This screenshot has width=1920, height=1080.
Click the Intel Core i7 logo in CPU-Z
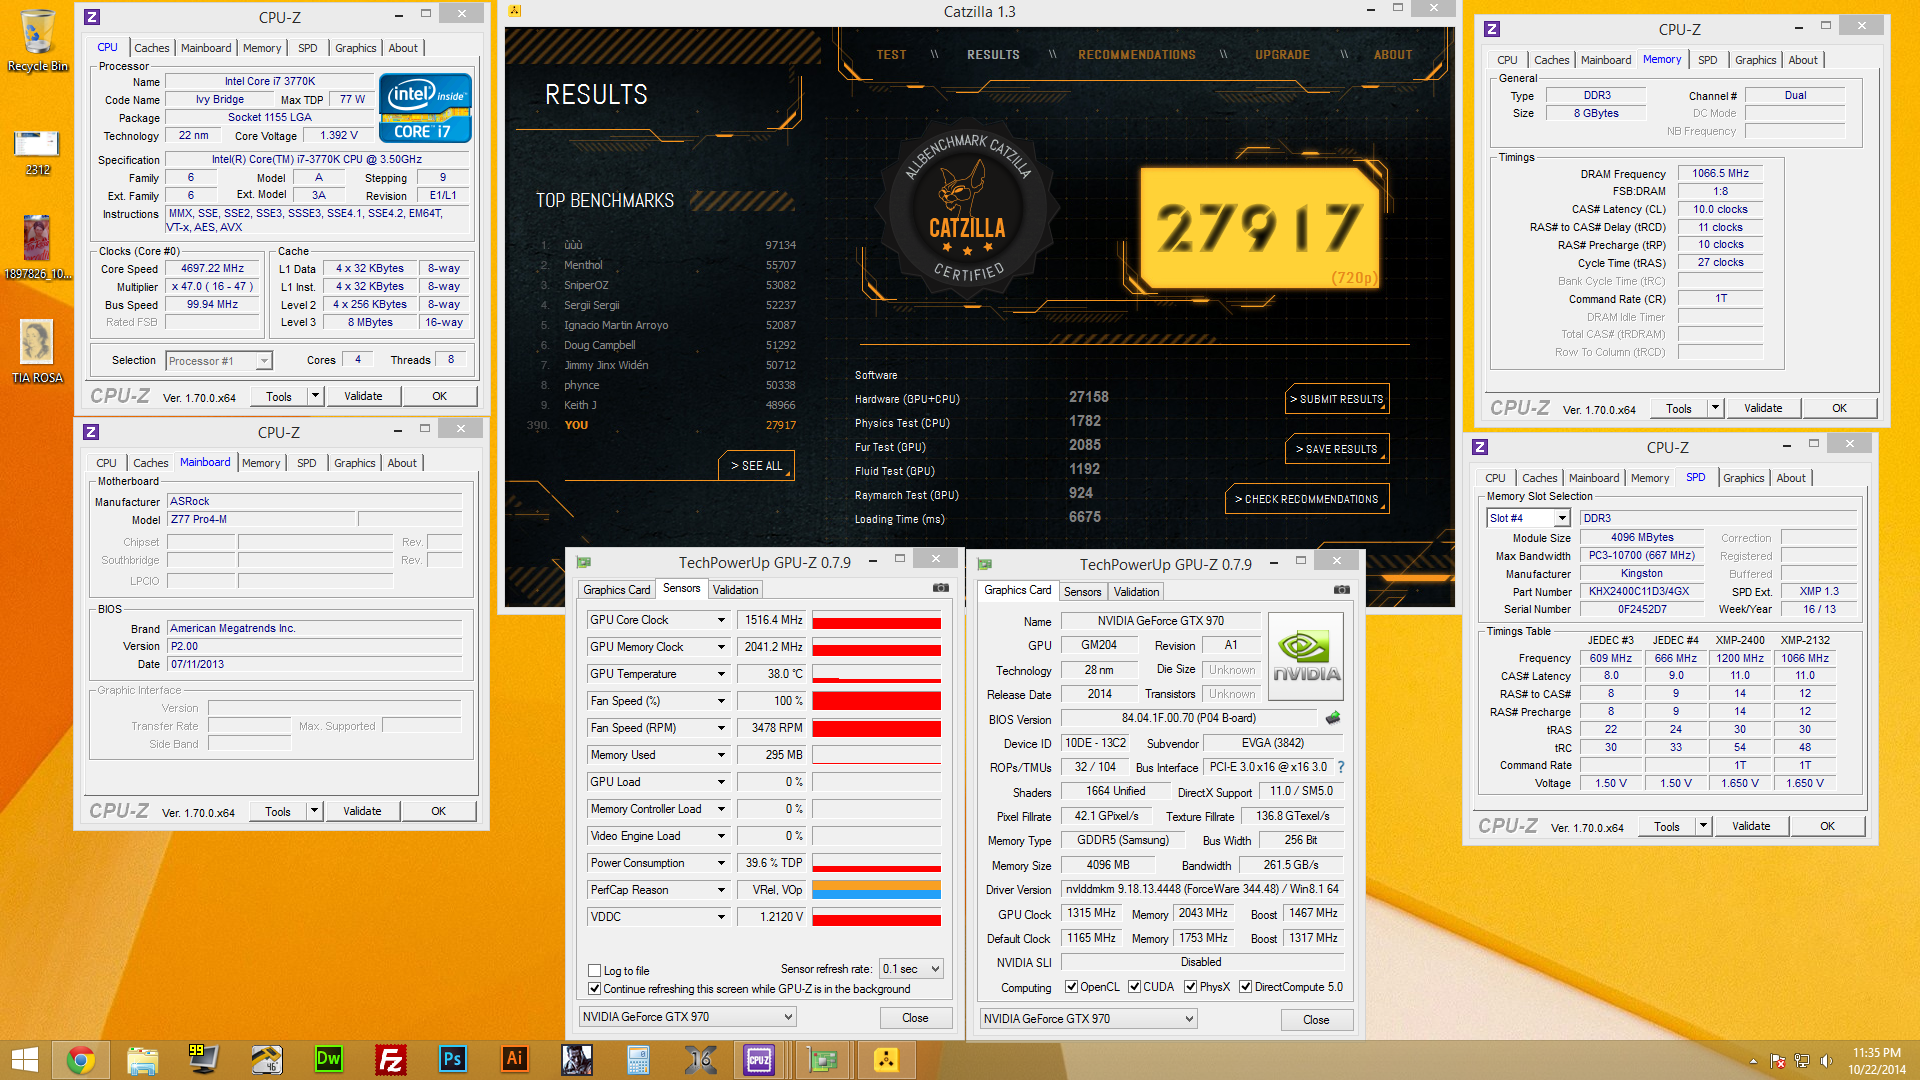click(x=426, y=108)
